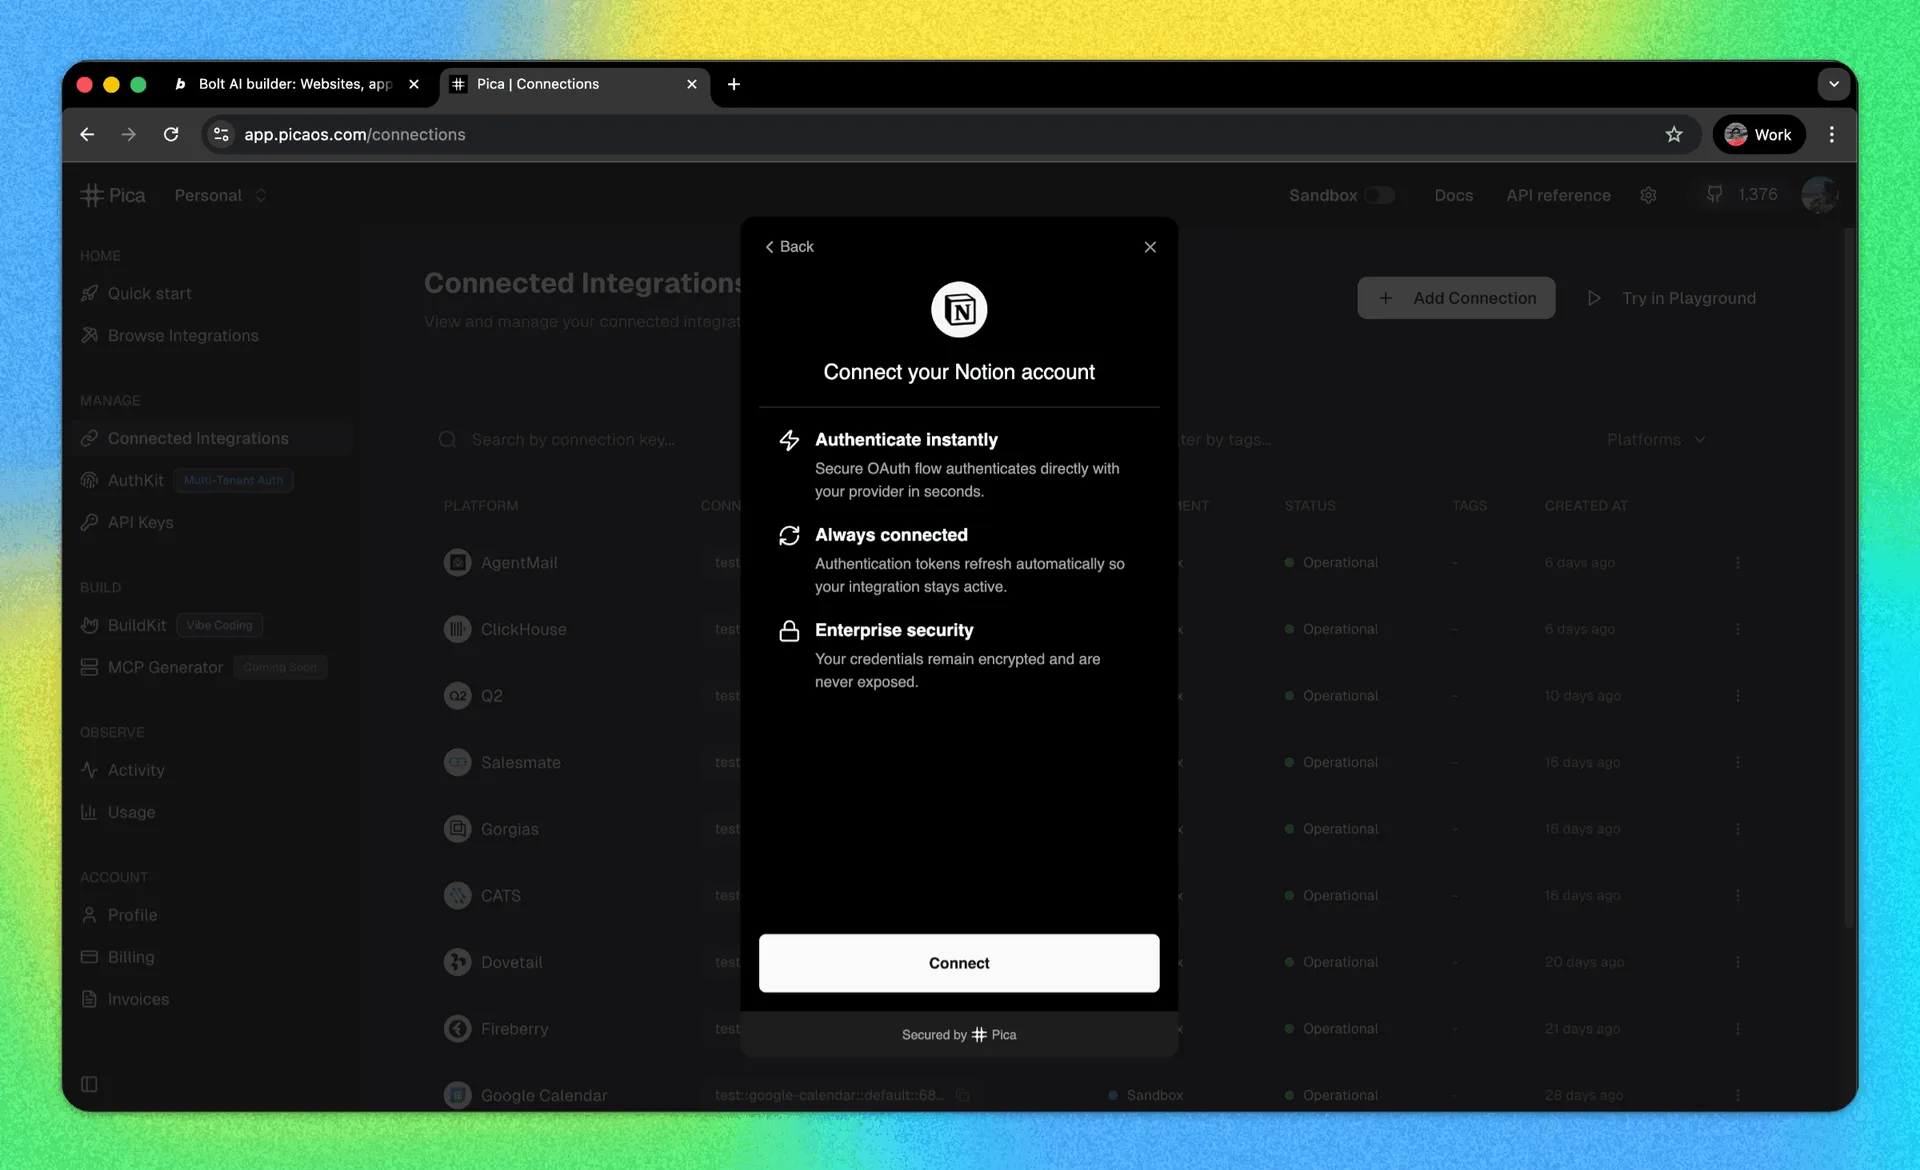Open the user avatar menu
The width and height of the screenshot is (1920, 1170).
(x=1819, y=195)
